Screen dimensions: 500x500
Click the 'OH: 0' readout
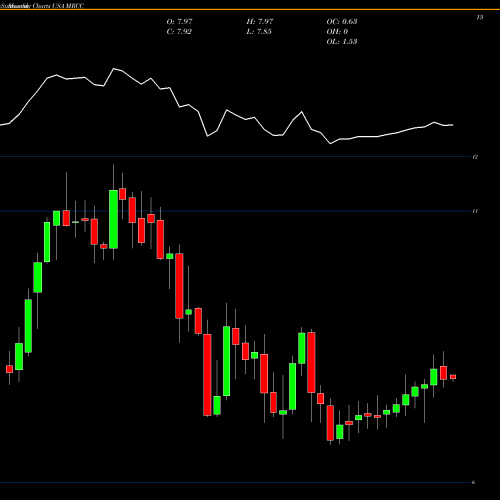[x=337, y=31]
